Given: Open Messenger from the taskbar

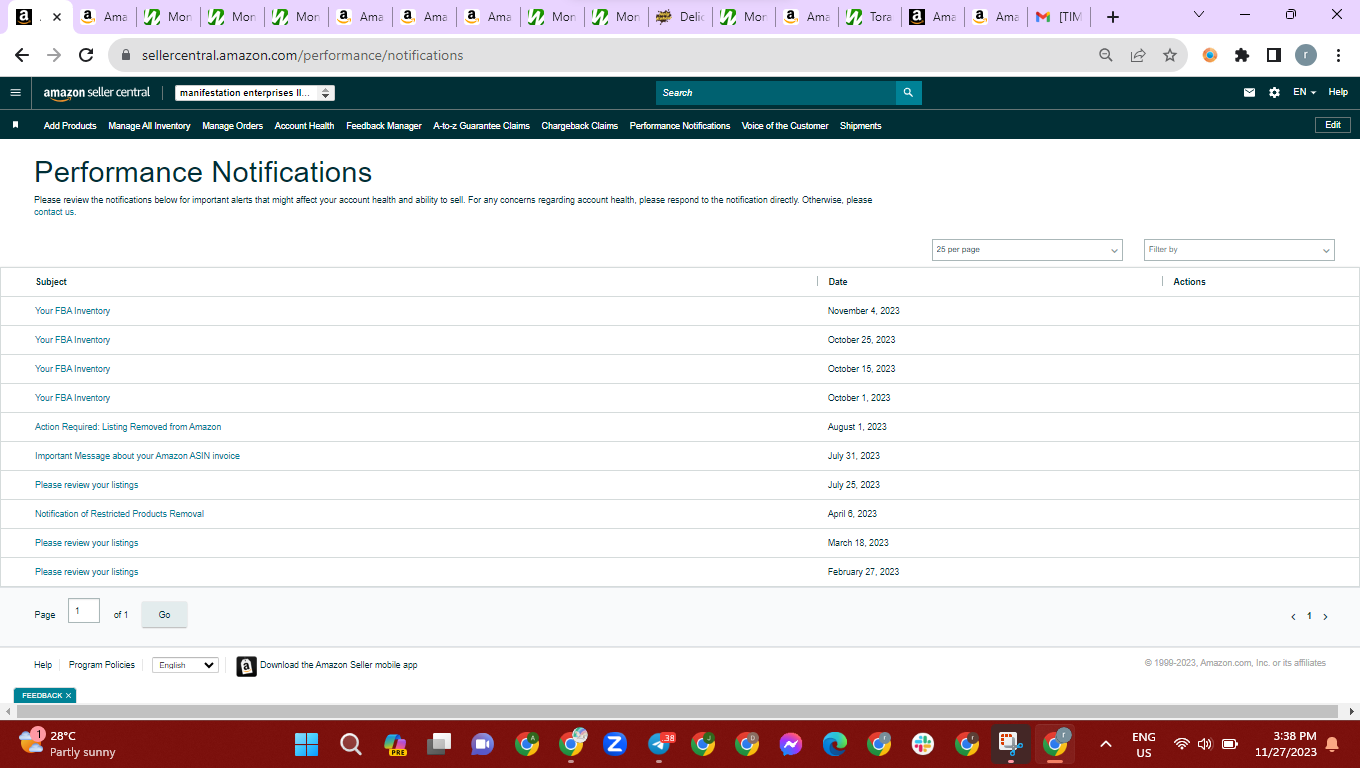Looking at the screenshot, I should (791, 744).
